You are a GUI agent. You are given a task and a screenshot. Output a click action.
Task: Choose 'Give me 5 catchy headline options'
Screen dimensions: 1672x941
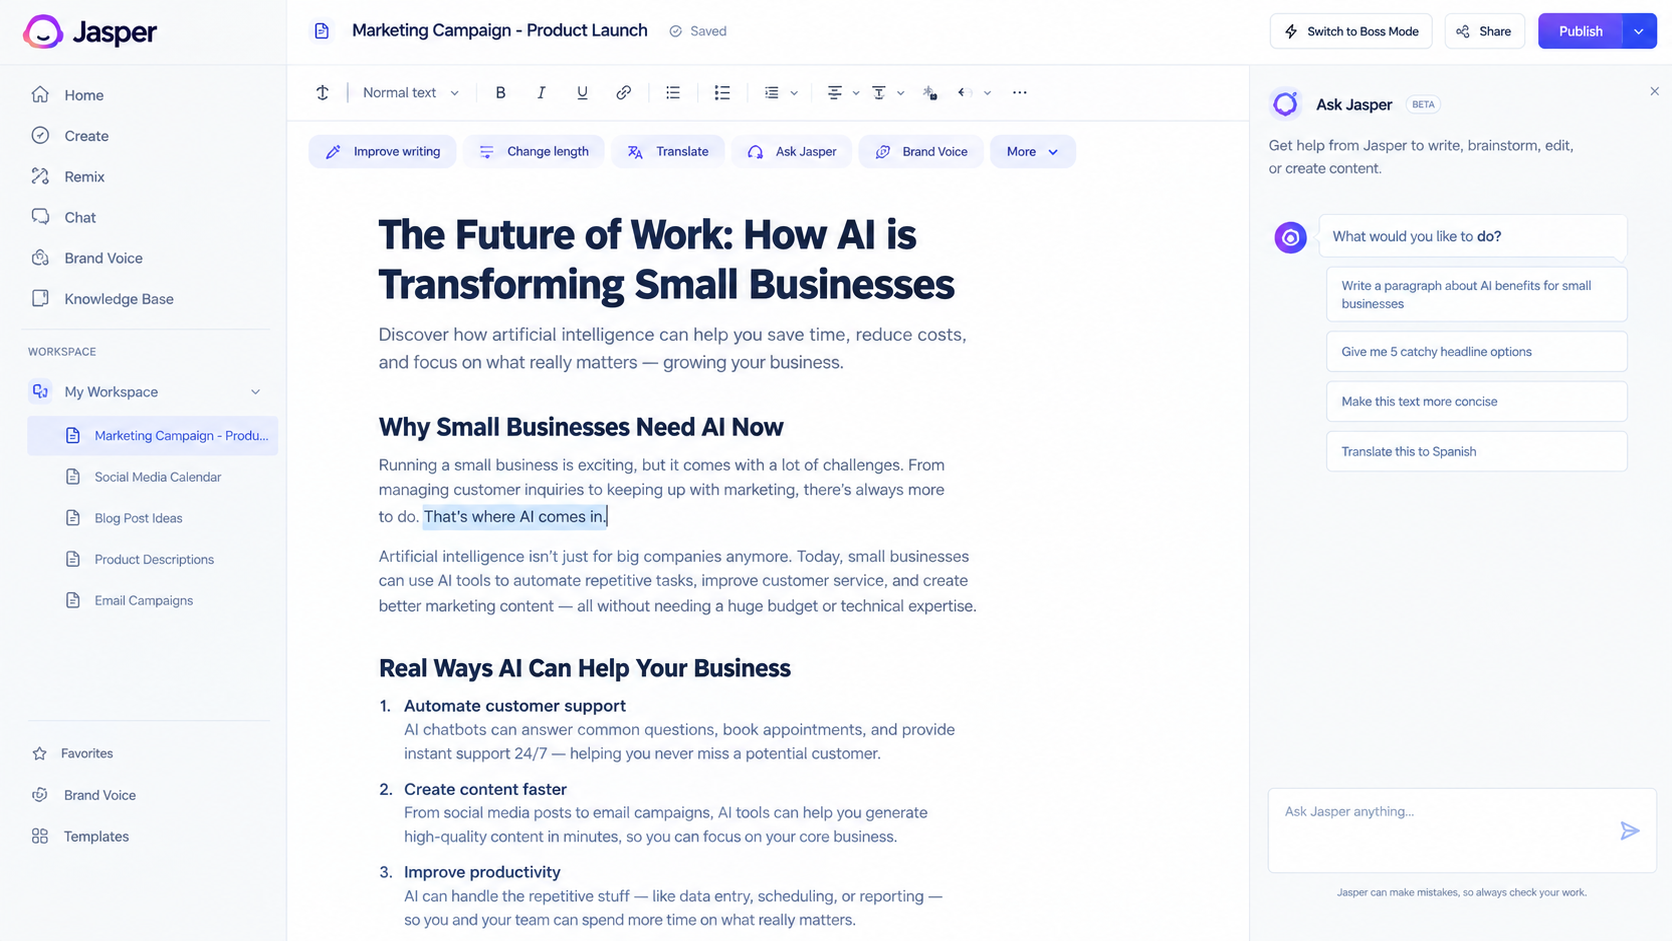[1476, 352]
